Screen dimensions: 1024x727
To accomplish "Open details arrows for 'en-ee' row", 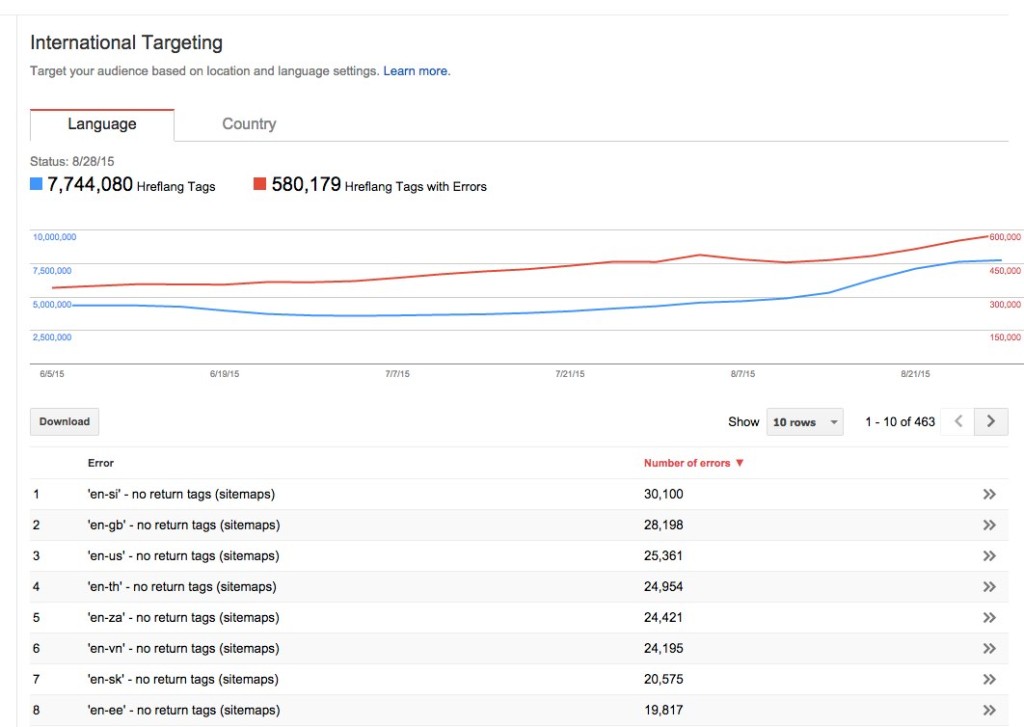I will click(989, 710).
